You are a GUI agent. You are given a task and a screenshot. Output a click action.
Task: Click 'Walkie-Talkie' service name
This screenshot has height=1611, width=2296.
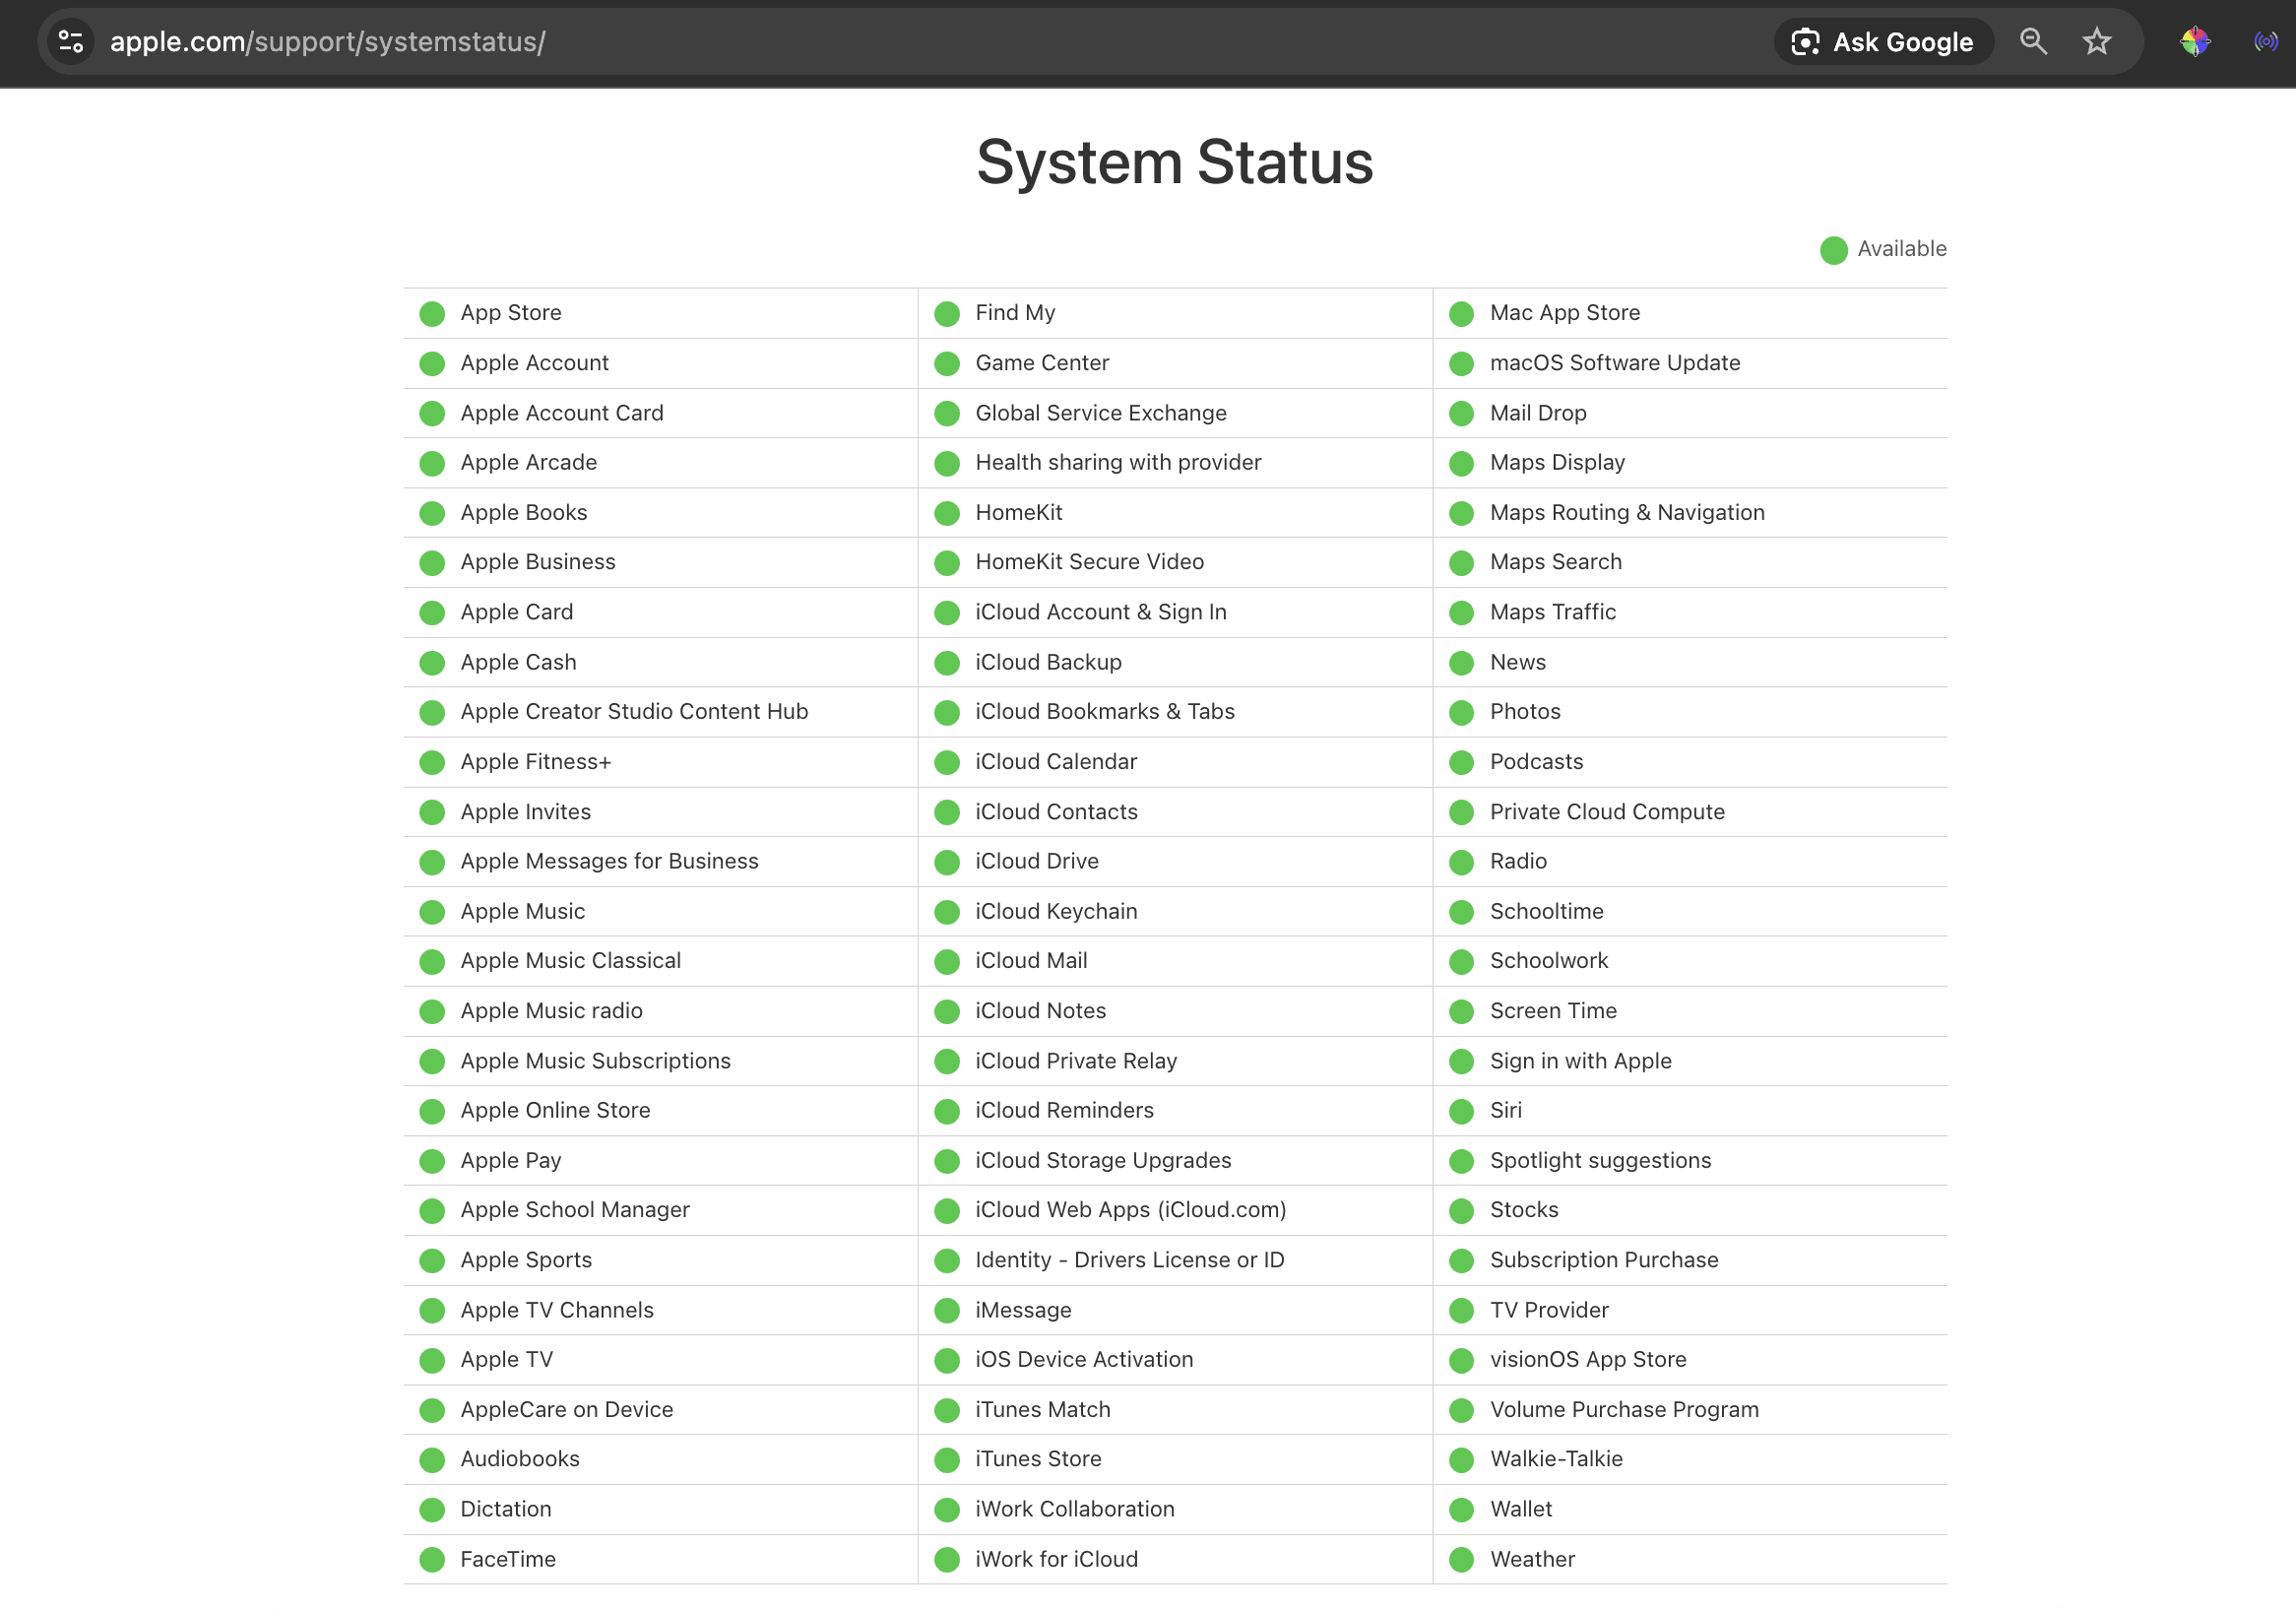pos(1557,1459)
